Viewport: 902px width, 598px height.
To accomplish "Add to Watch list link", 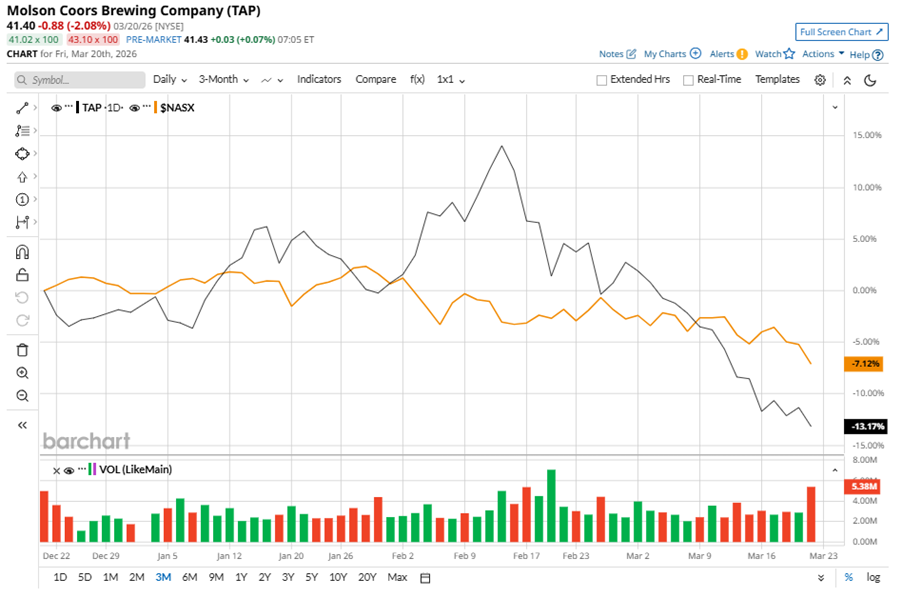I will [x=775, y=53].
